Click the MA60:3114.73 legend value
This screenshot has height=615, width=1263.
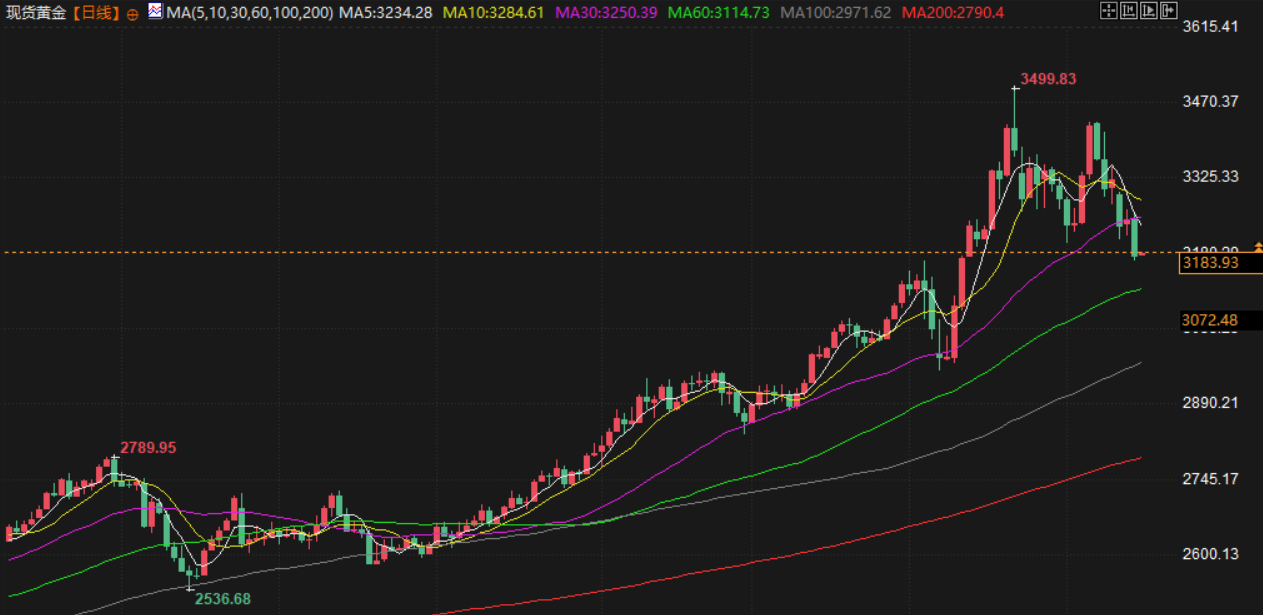pyautogui.click(x=719, y=12)
